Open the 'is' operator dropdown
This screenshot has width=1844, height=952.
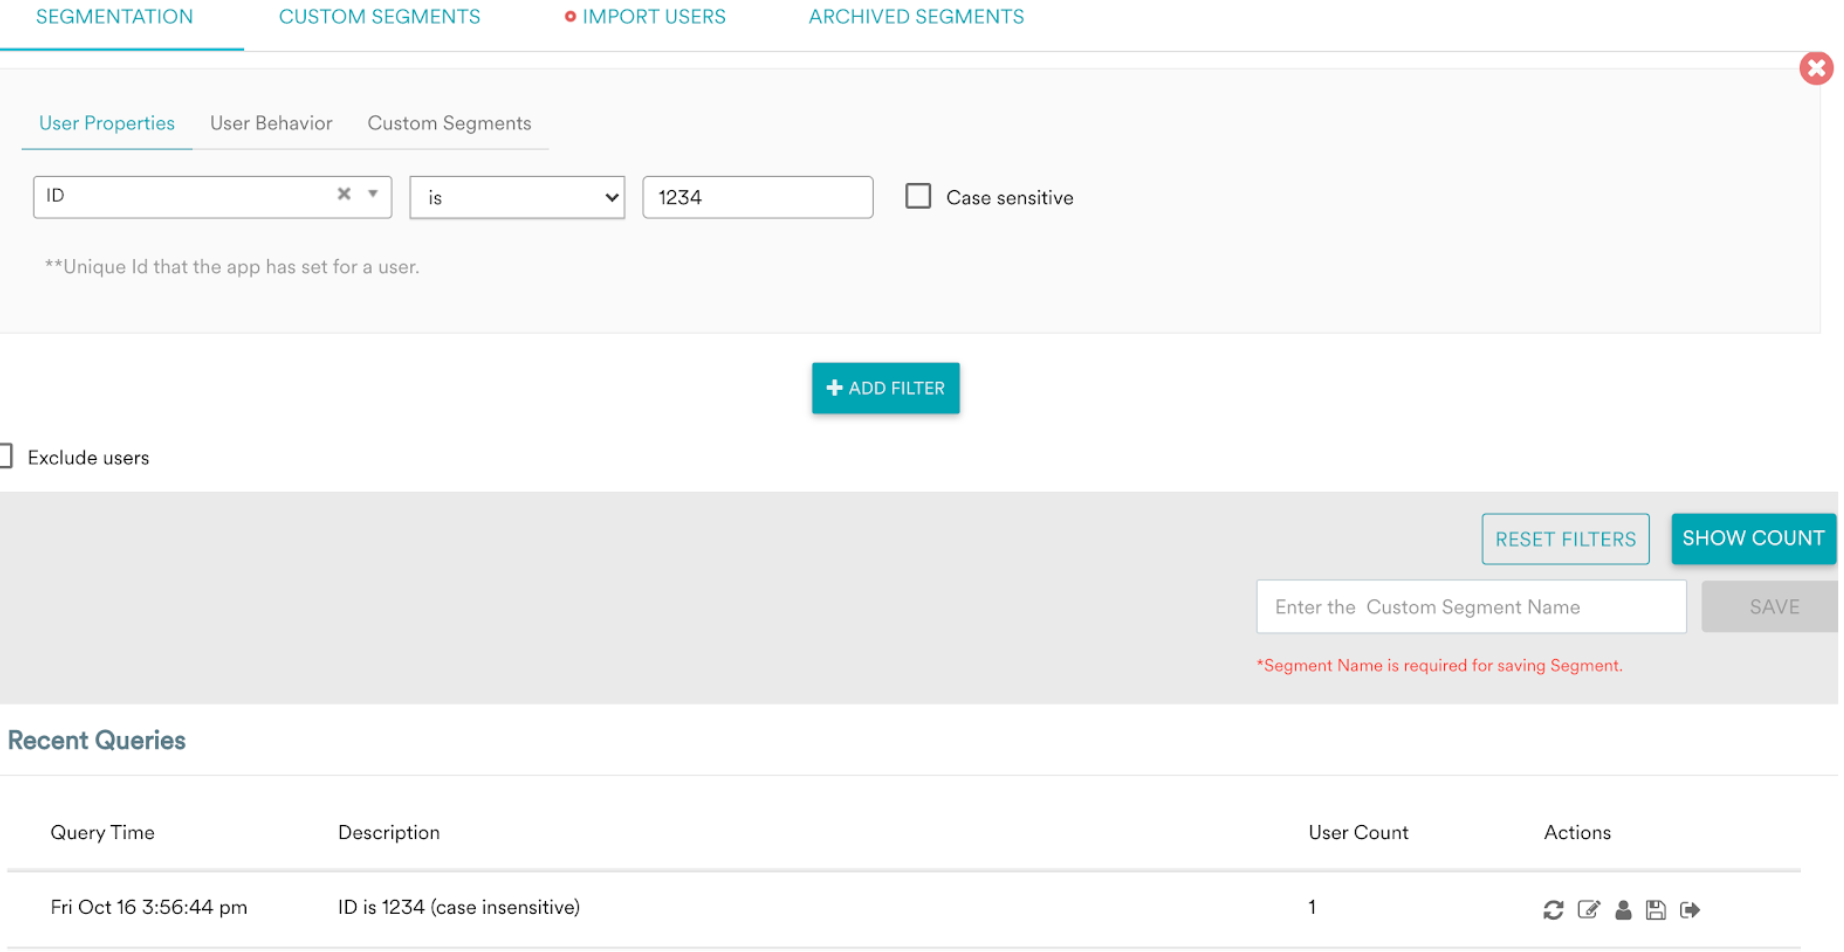[x=517, y=198]
